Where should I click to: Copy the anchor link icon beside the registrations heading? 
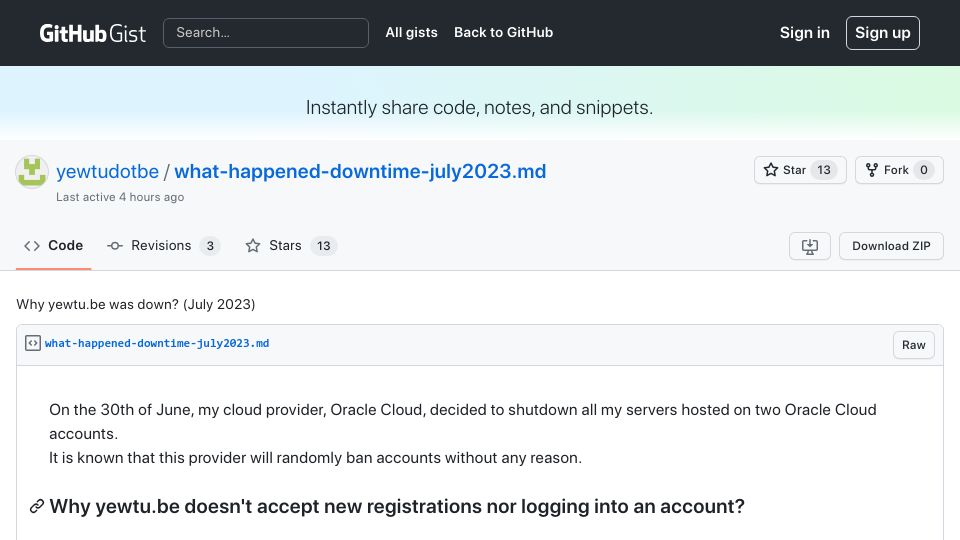click(x=37, y=506)
